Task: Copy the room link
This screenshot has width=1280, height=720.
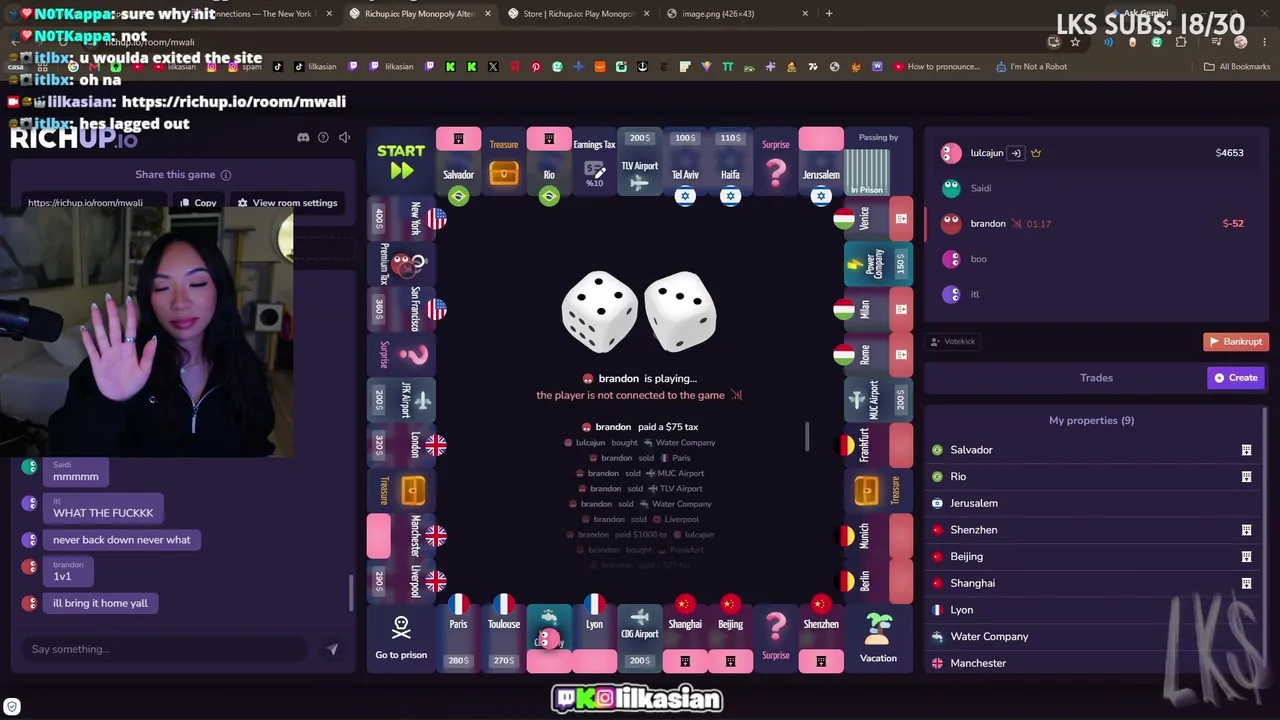Action: click(198, 203)
